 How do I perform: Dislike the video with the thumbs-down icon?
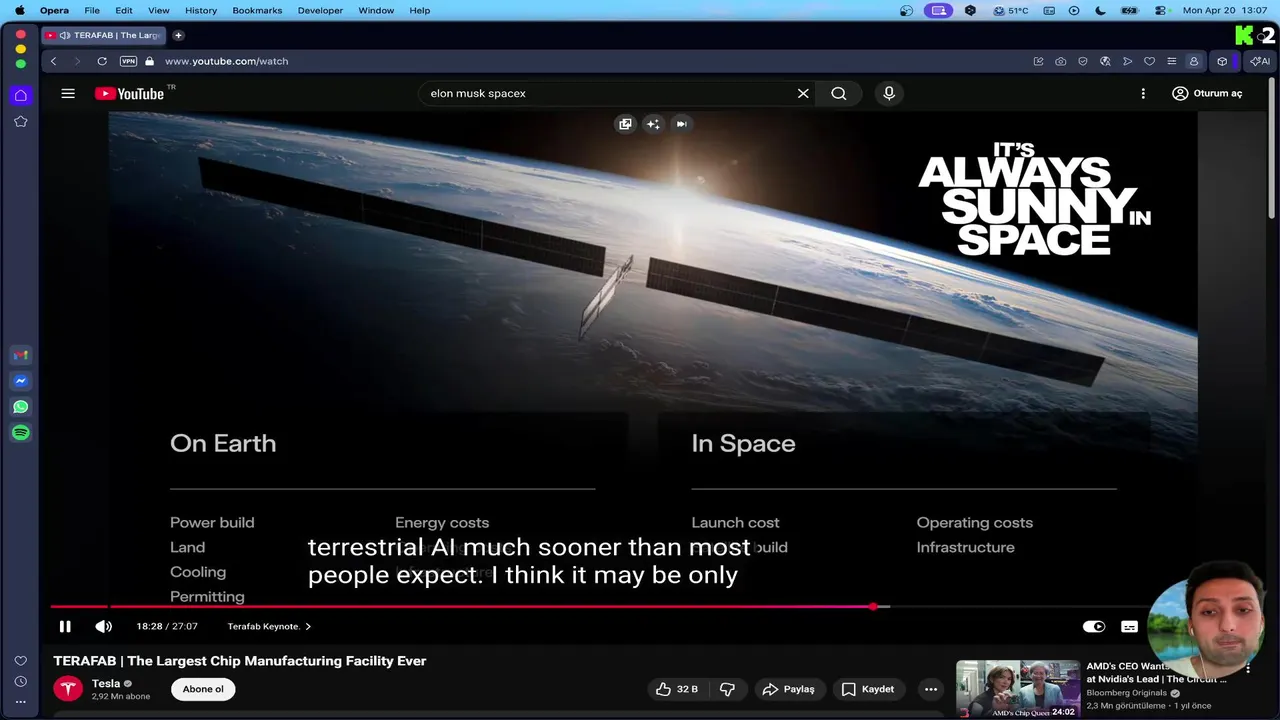coord(728,689)
